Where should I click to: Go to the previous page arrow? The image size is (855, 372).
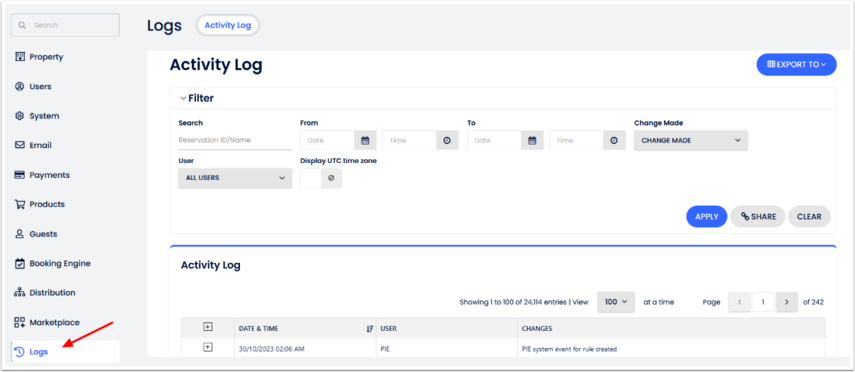coord(739,302)
